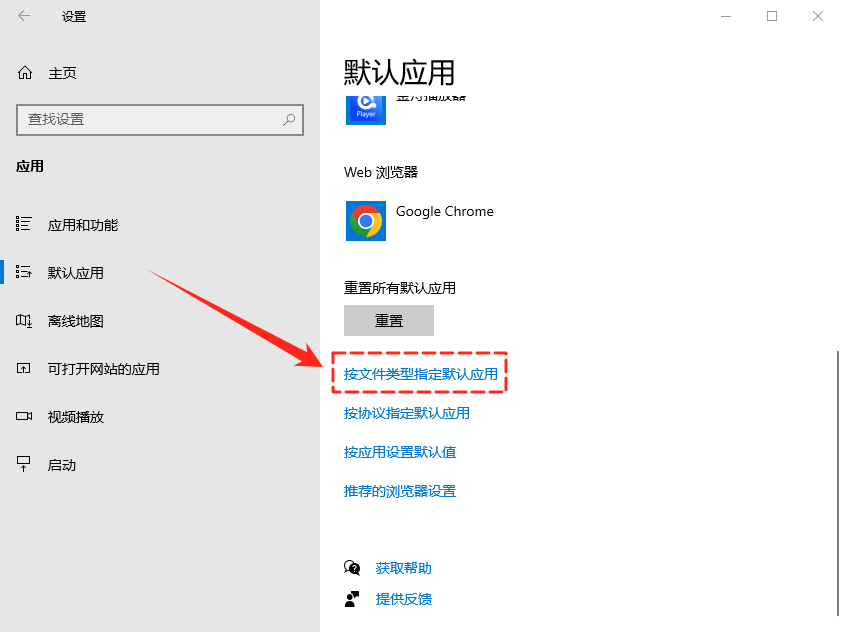Click the 获取帮助 chat icon

352,568
